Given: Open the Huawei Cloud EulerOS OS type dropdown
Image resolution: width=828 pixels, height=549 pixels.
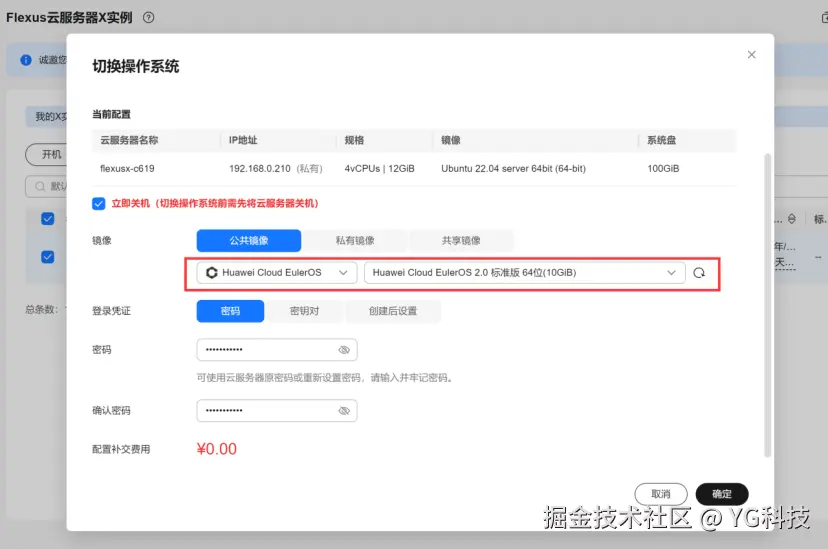Looking at the screenshot, I should (277, 273).
